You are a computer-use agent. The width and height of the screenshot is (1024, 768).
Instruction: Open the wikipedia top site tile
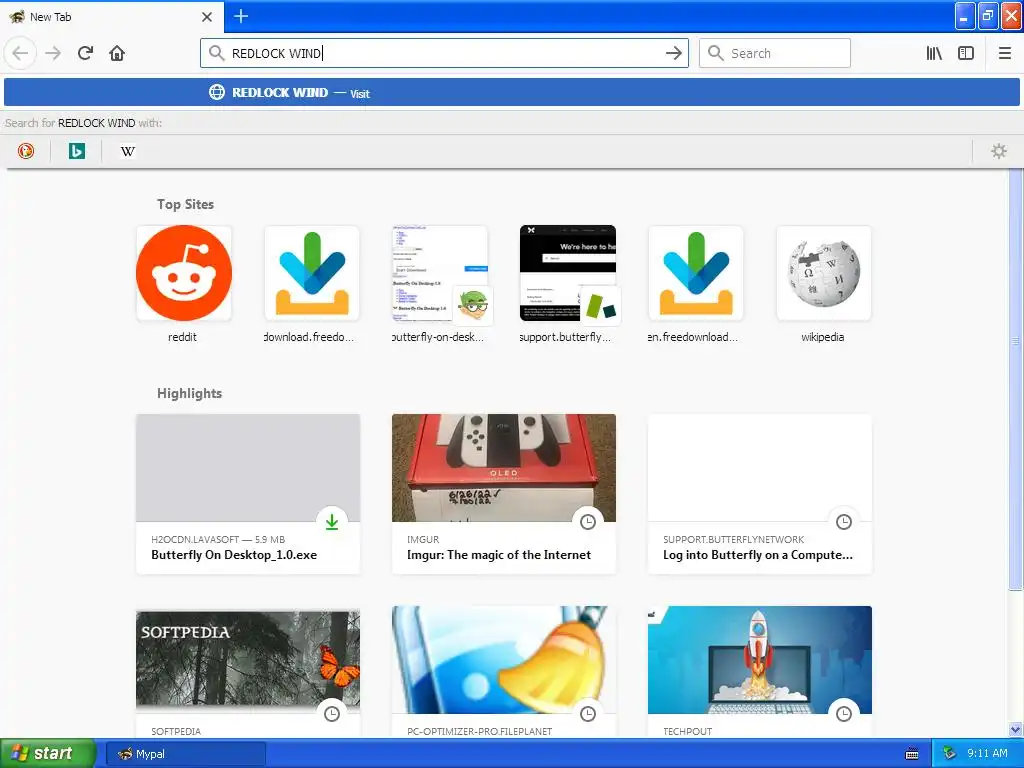click(x=824, y=273)
